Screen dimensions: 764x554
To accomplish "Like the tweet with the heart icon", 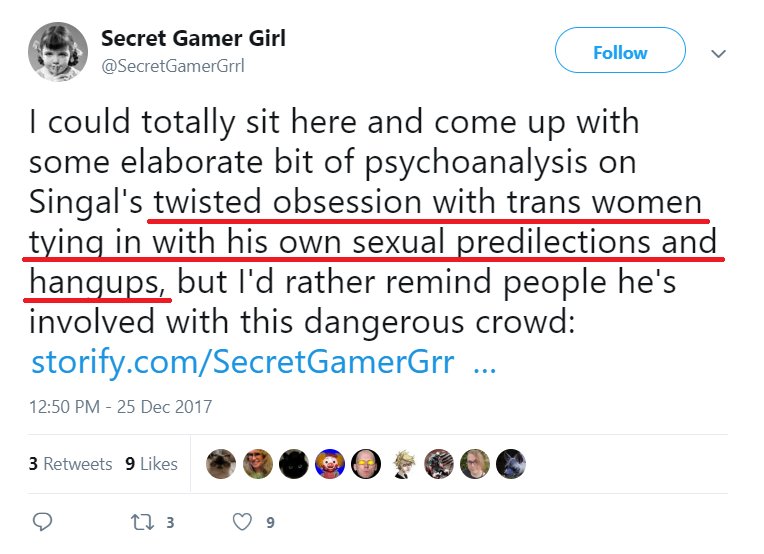I will tap(242, 521).
